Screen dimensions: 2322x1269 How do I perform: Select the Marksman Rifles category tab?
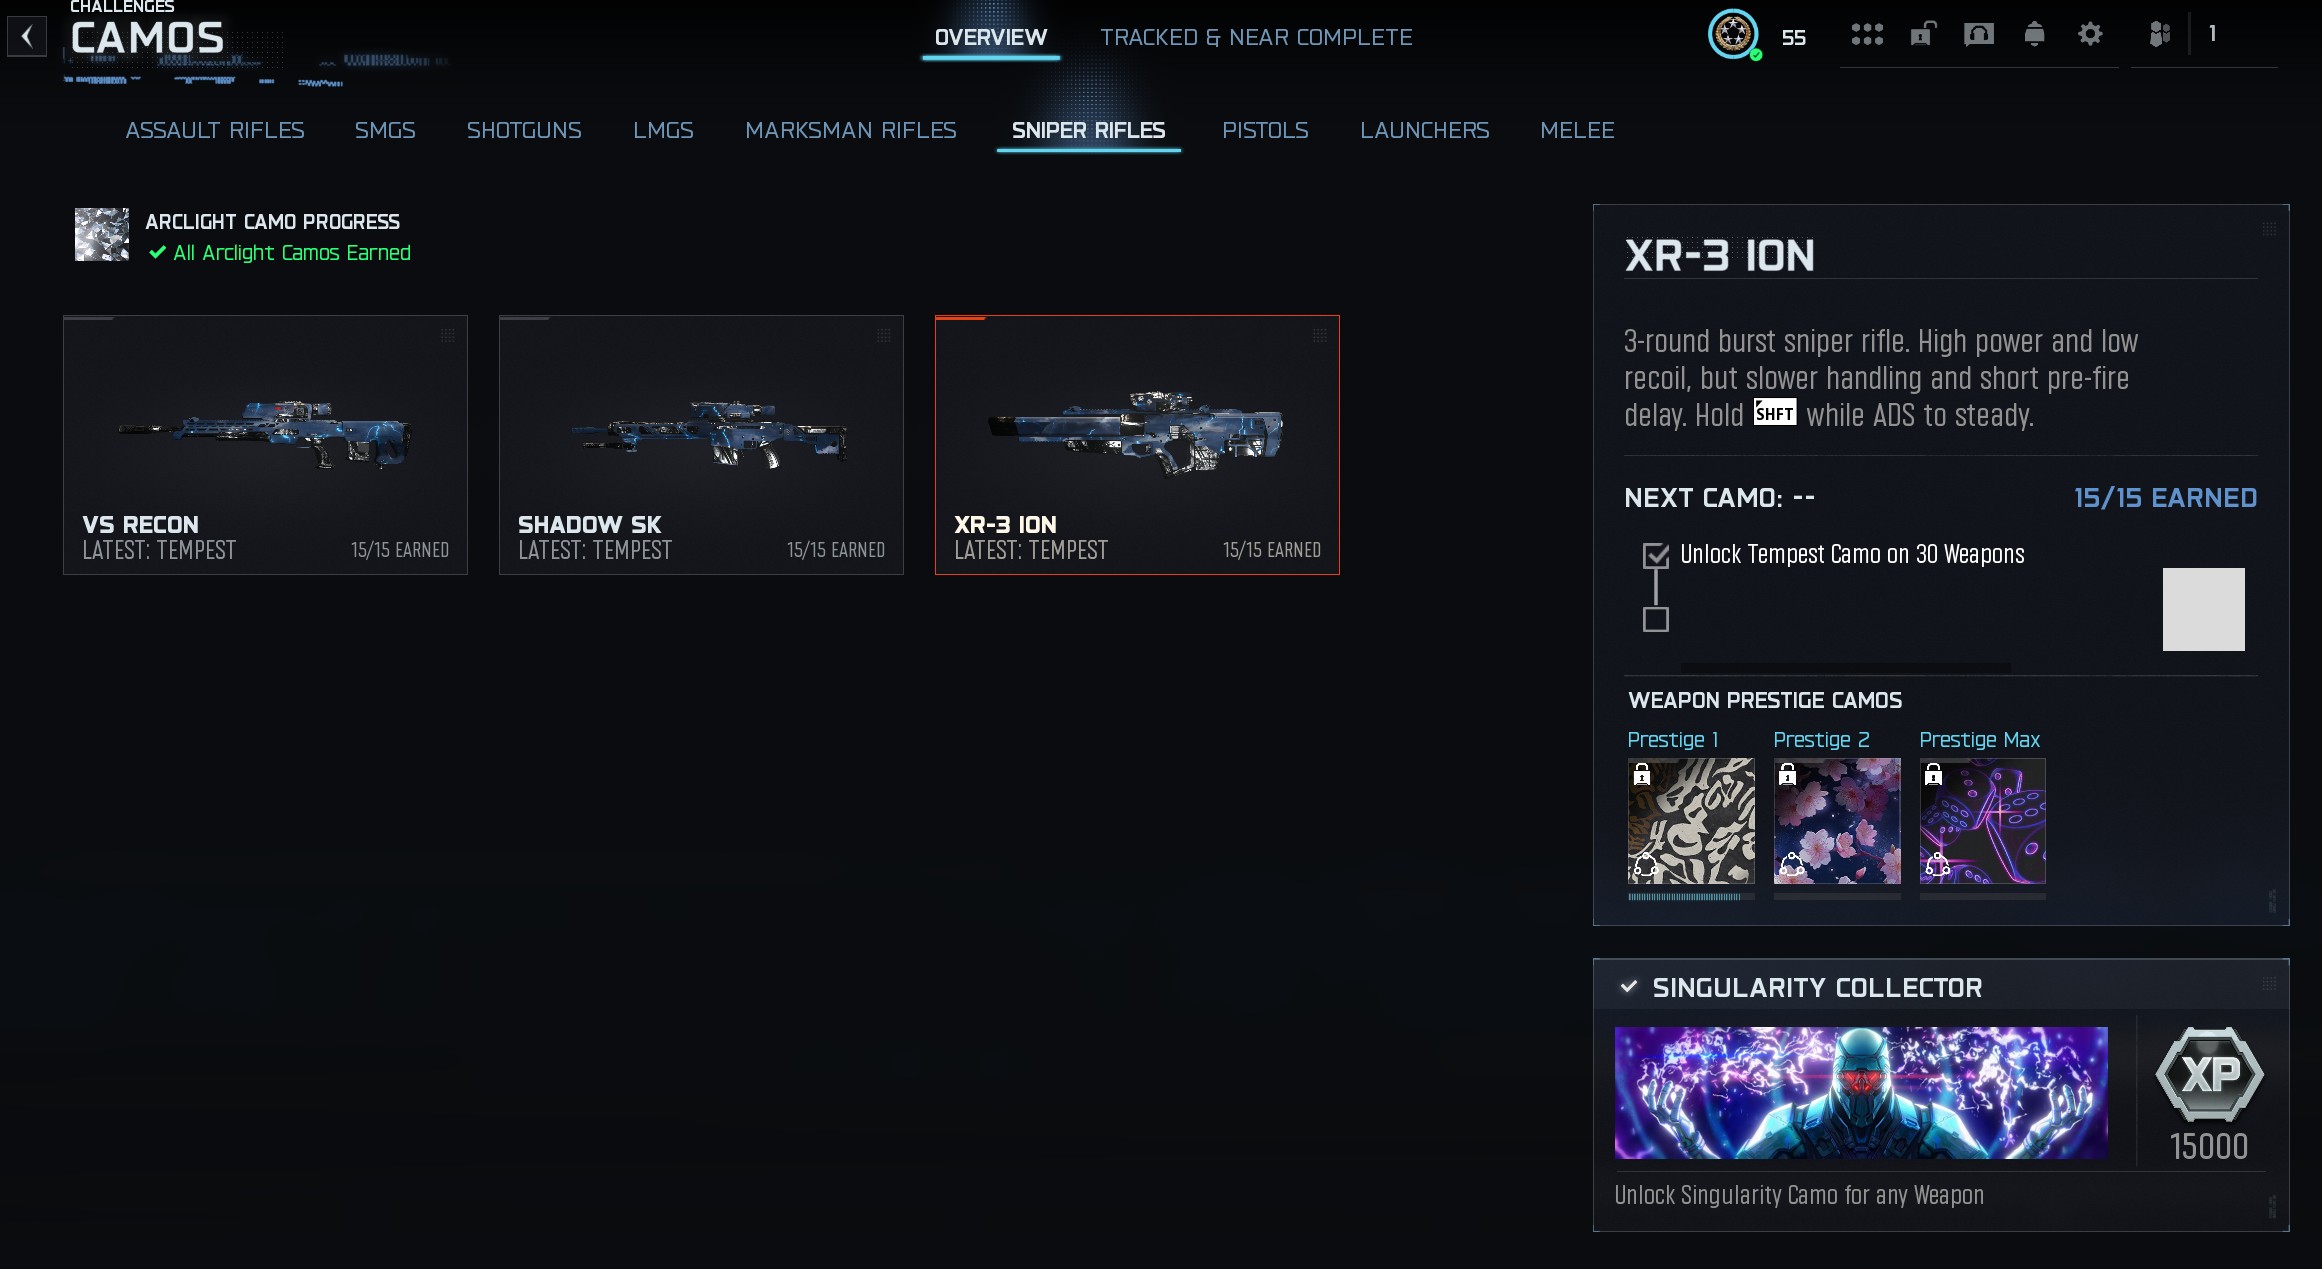(x=851, y=130)
